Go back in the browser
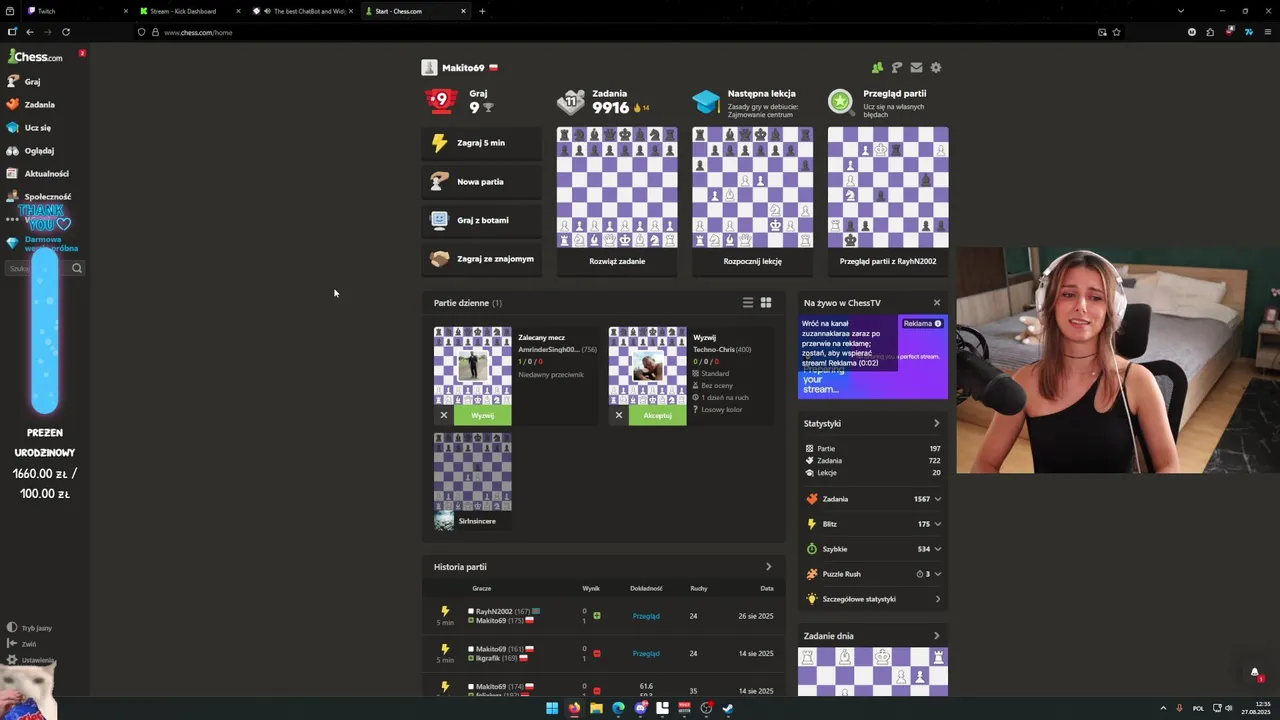The width and height of the screenshot is (1280, 720). [x=30, y=32]
